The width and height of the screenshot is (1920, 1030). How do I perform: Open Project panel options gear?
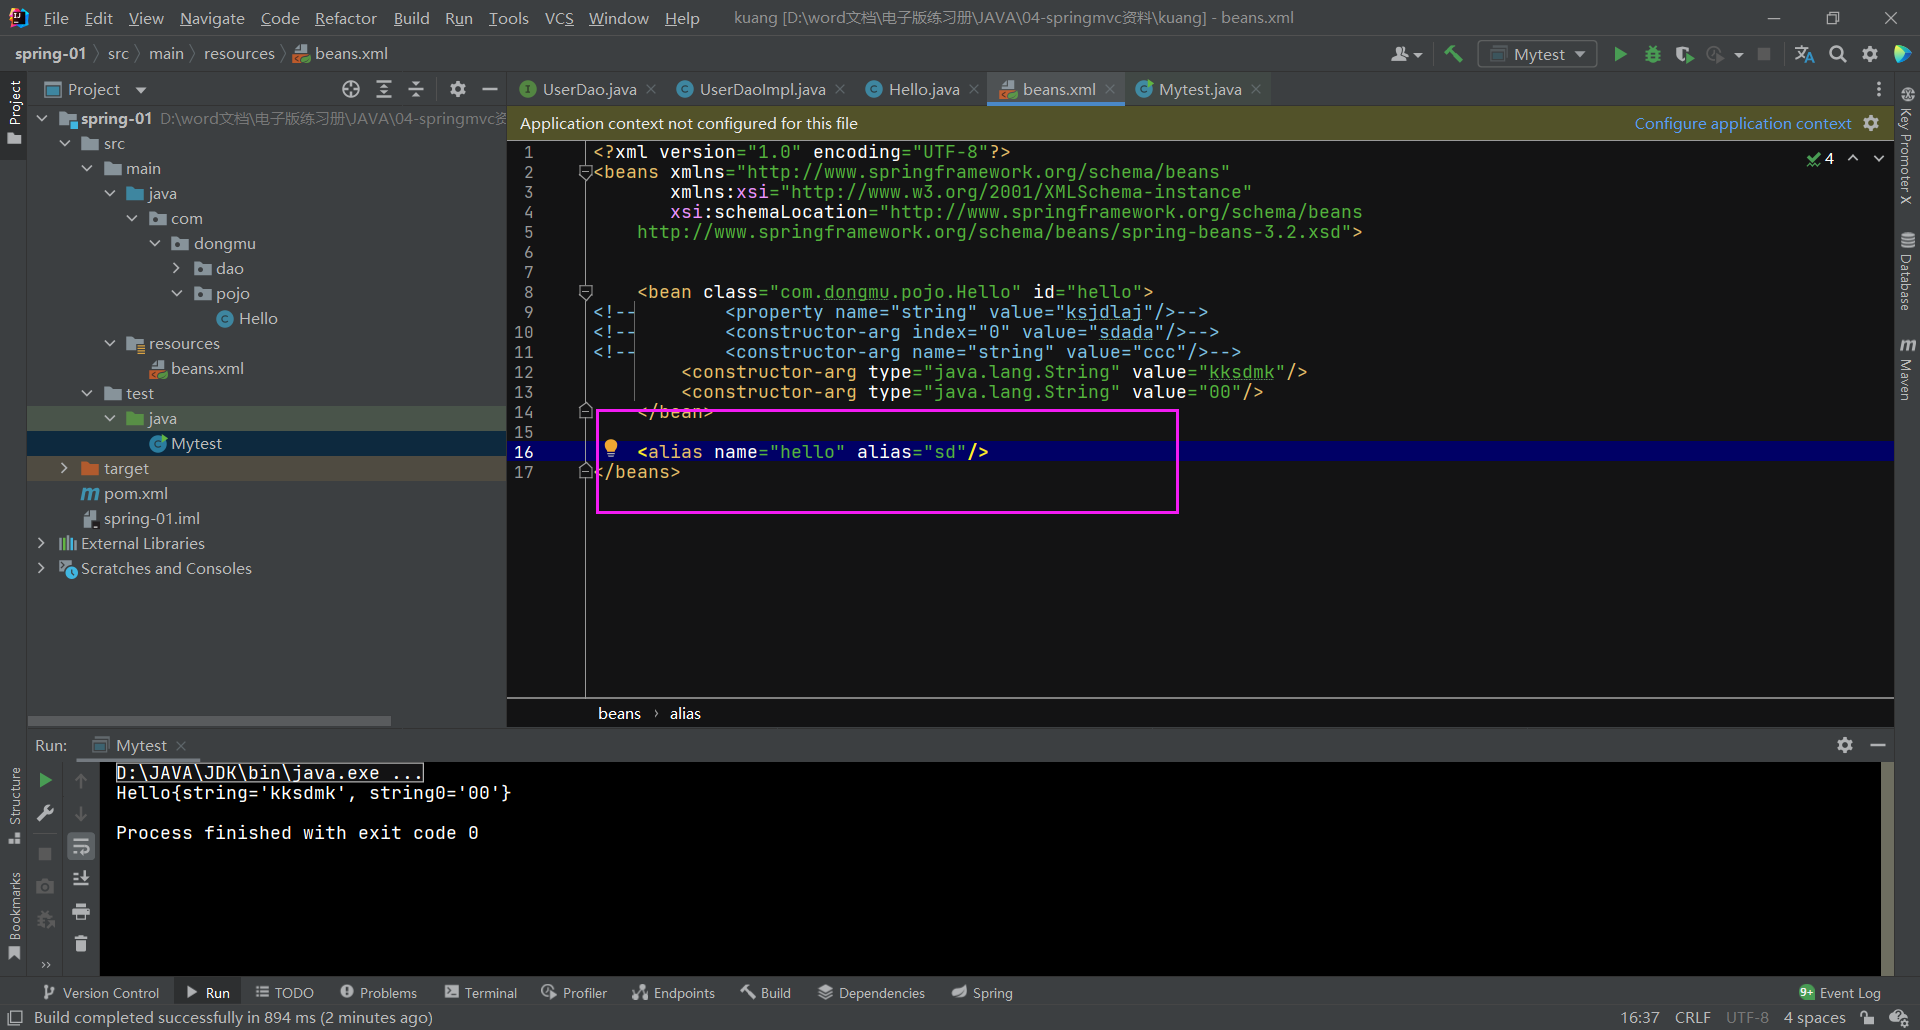(458, 89)
